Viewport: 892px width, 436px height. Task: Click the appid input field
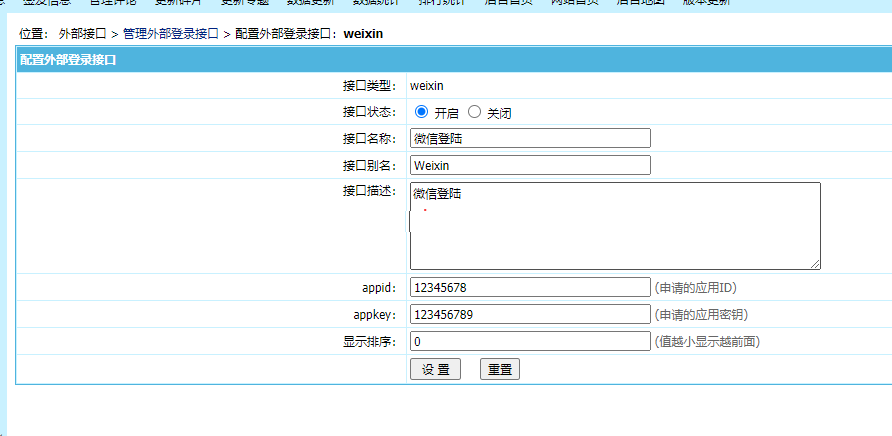click(530, 287)
